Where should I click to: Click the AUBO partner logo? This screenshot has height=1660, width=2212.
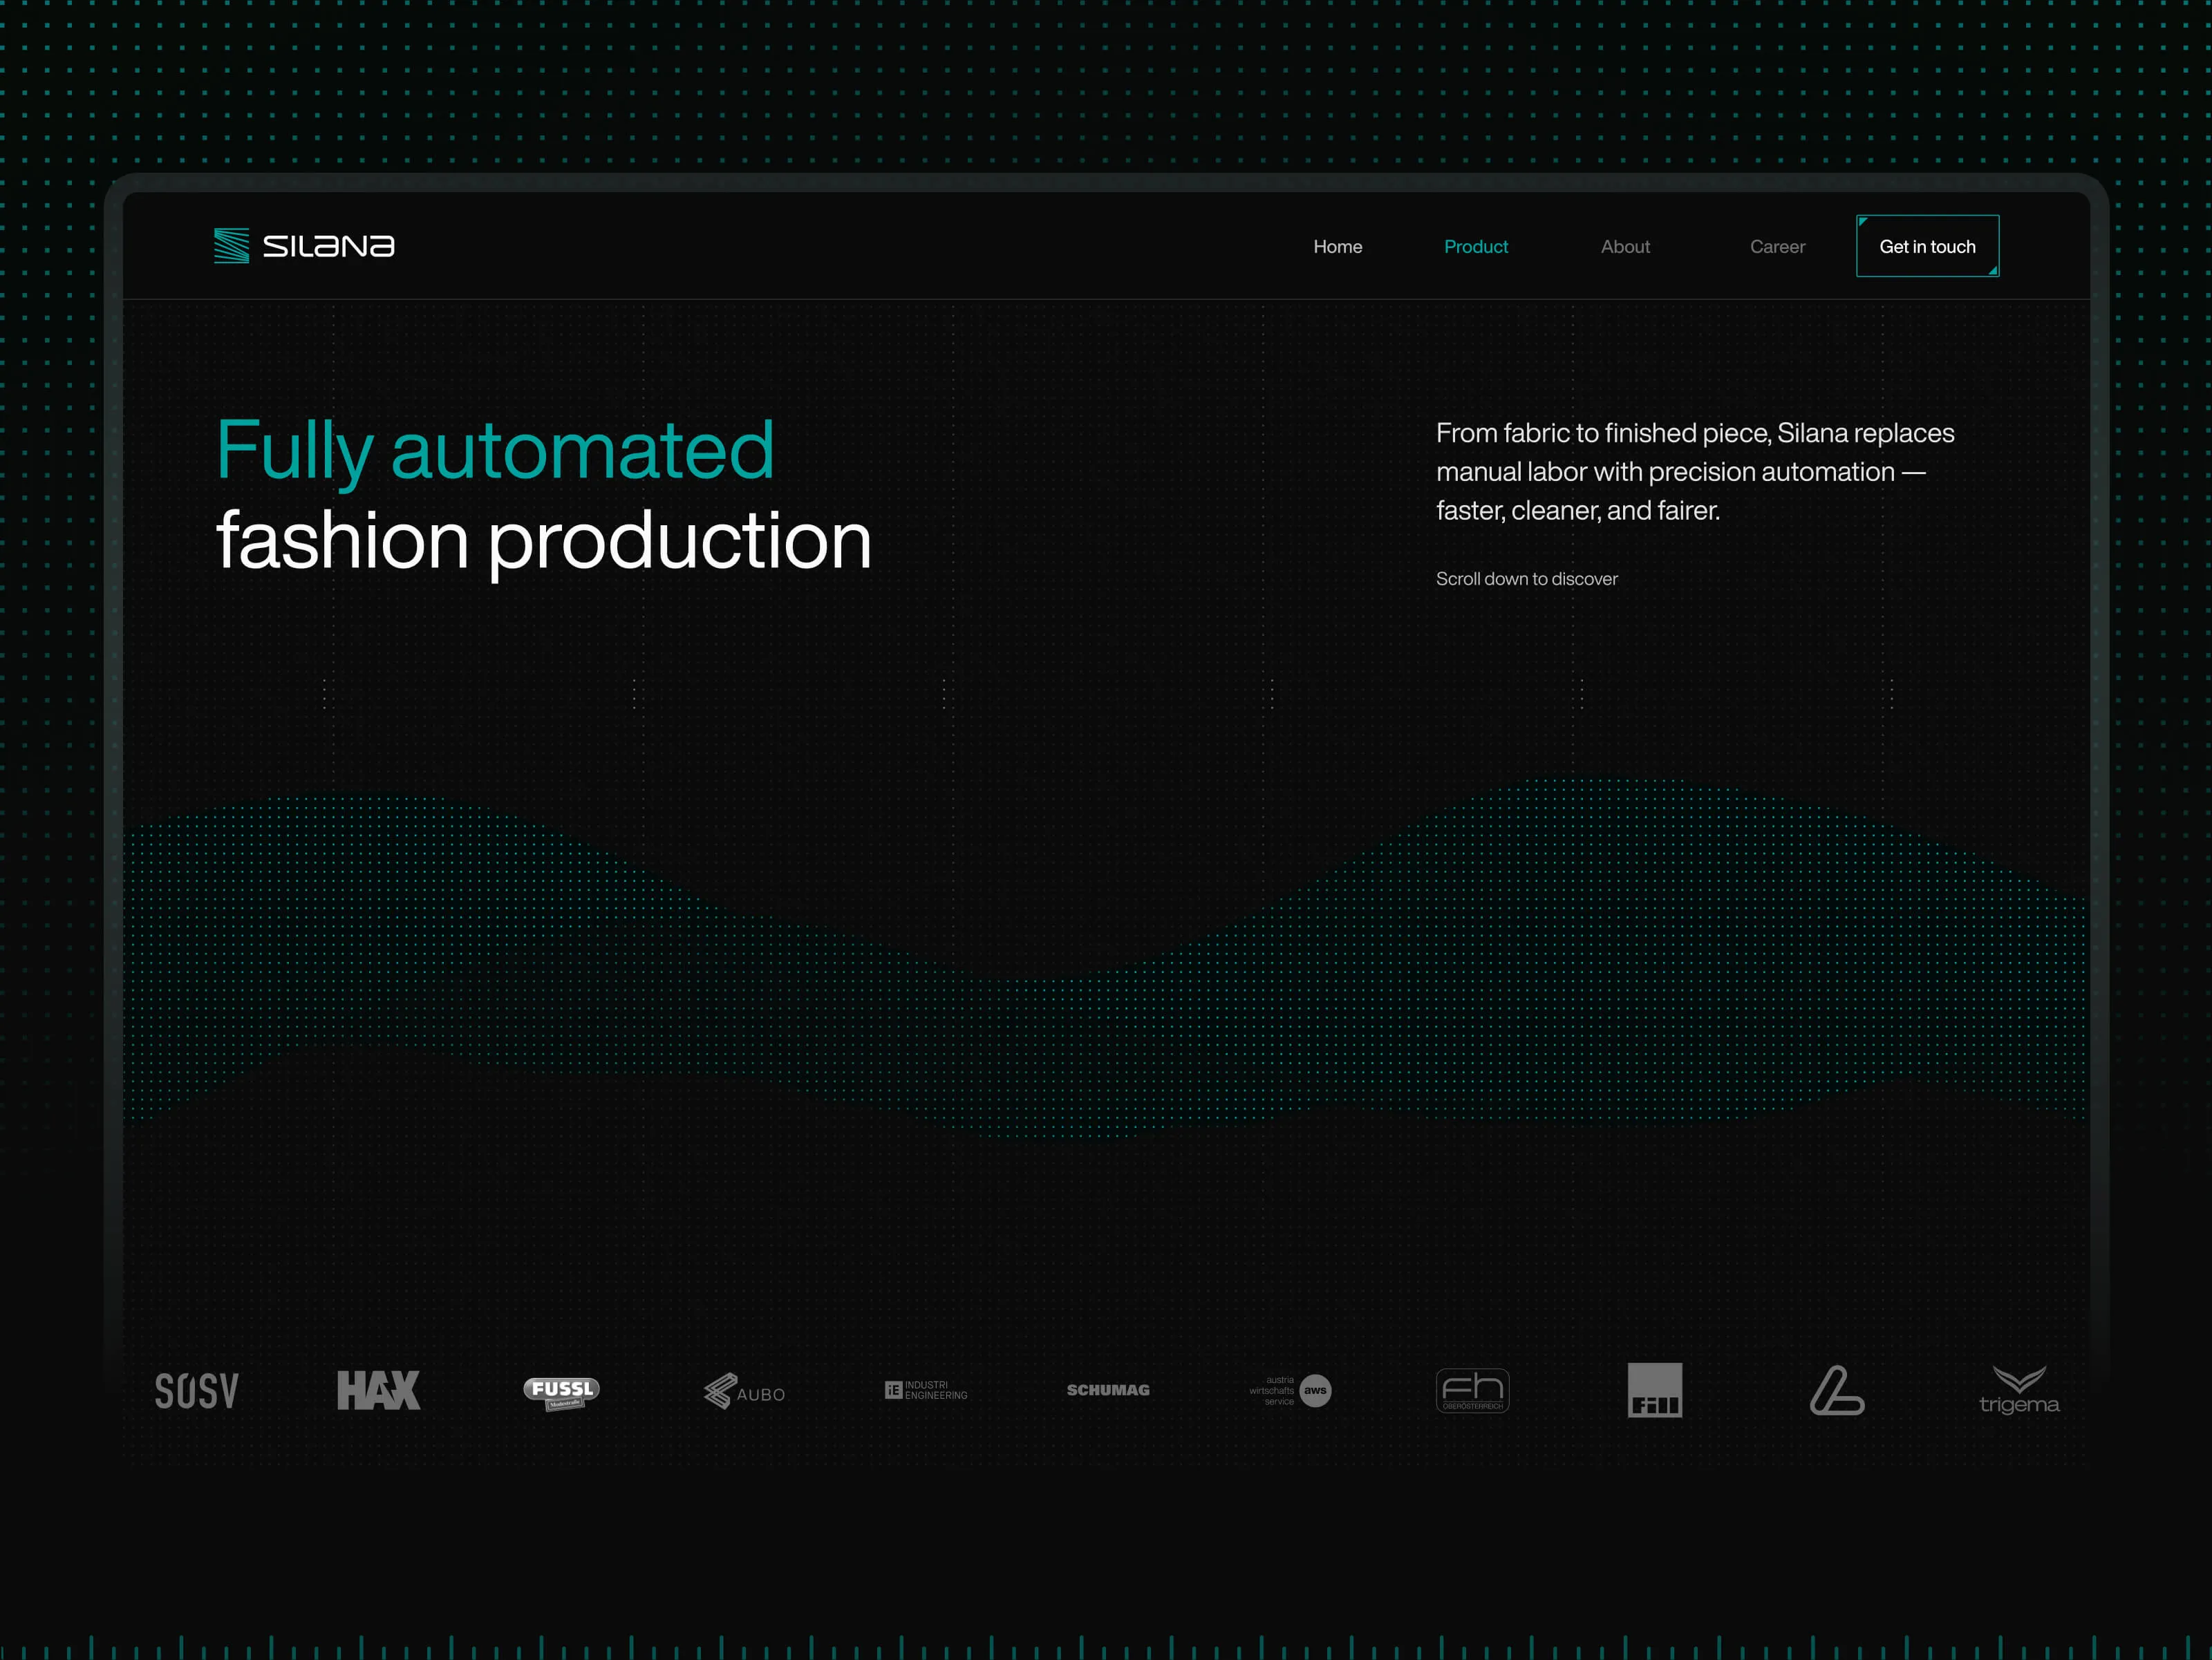click(744, 1391)
